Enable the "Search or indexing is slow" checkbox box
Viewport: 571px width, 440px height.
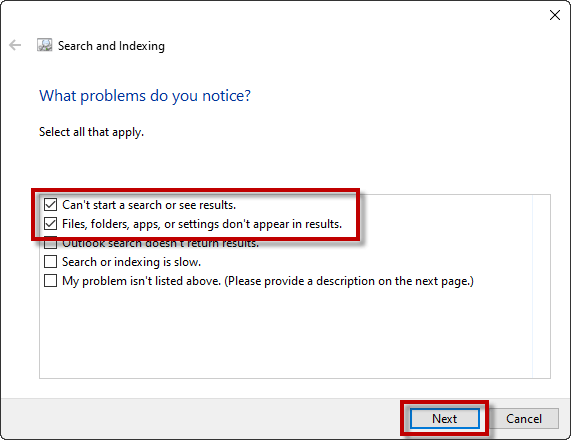[50, 262]
